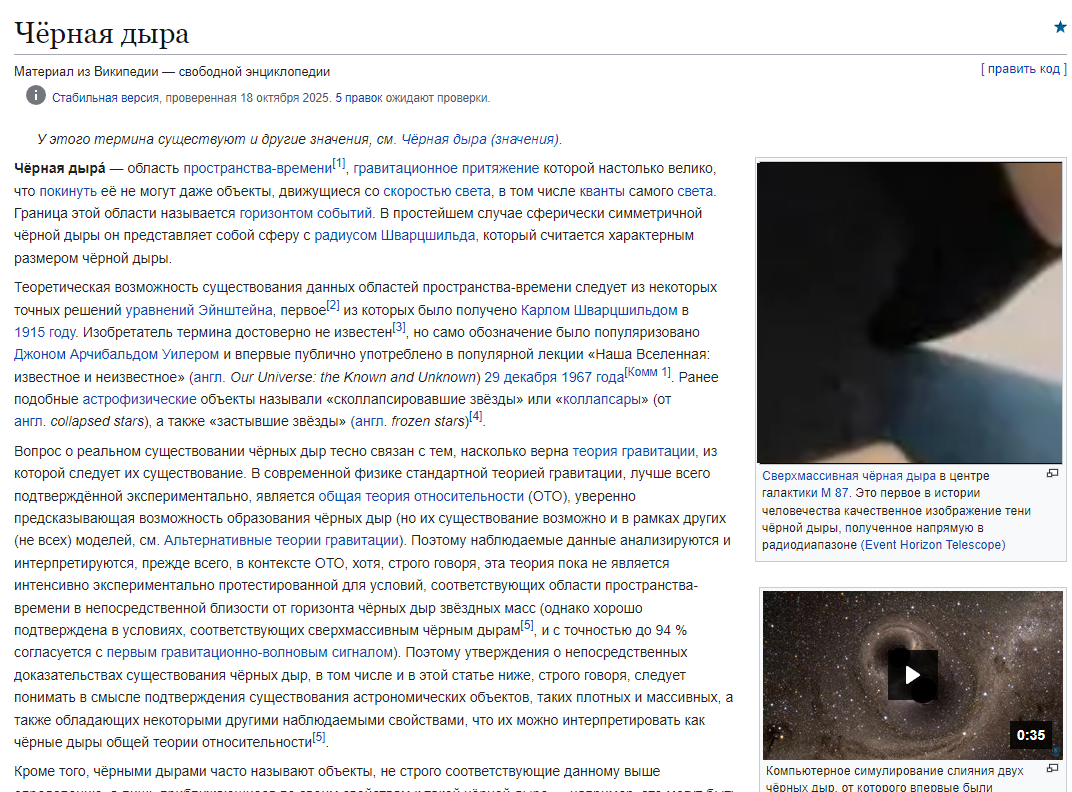Screen dimensions: 1072x792
Task: Open 'Сверхмассивная чёрная дыра' caption link
Action: pyautogui.click(x=849, y=475)
